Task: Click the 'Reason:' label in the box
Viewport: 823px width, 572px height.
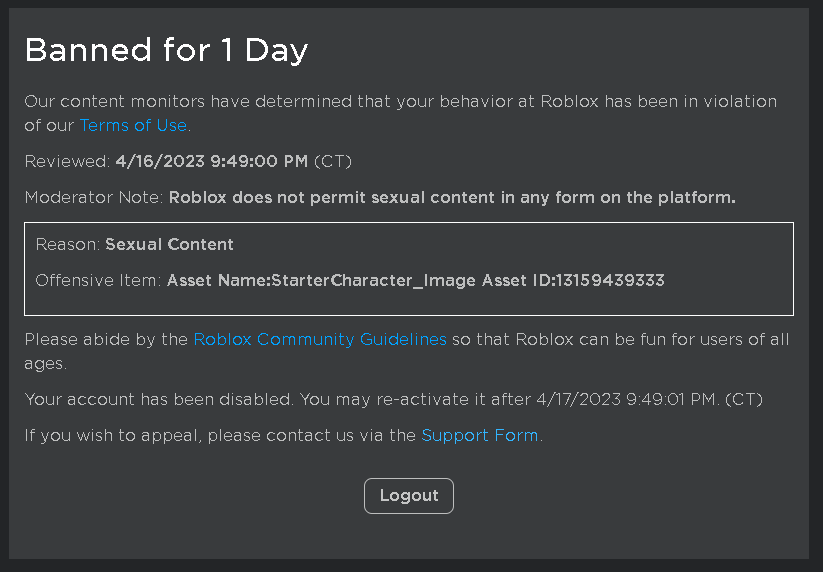Action: (68, 245)
